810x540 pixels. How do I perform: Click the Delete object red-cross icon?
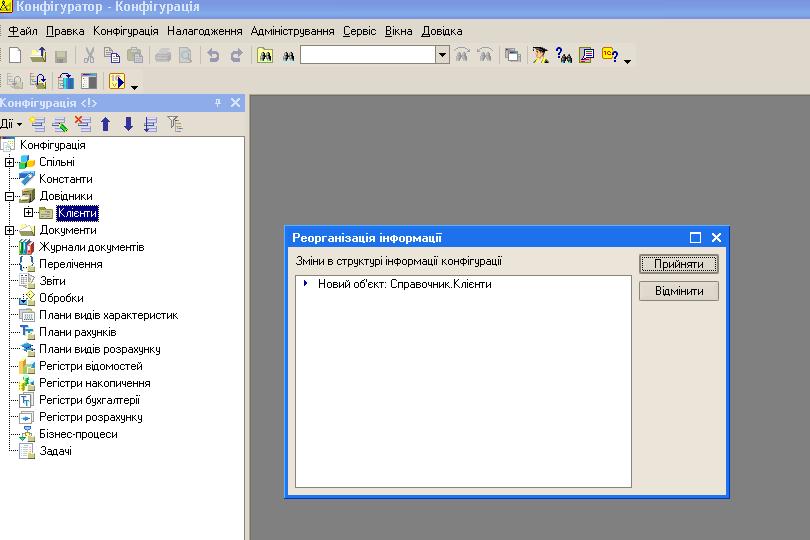[x=83, y=124]
